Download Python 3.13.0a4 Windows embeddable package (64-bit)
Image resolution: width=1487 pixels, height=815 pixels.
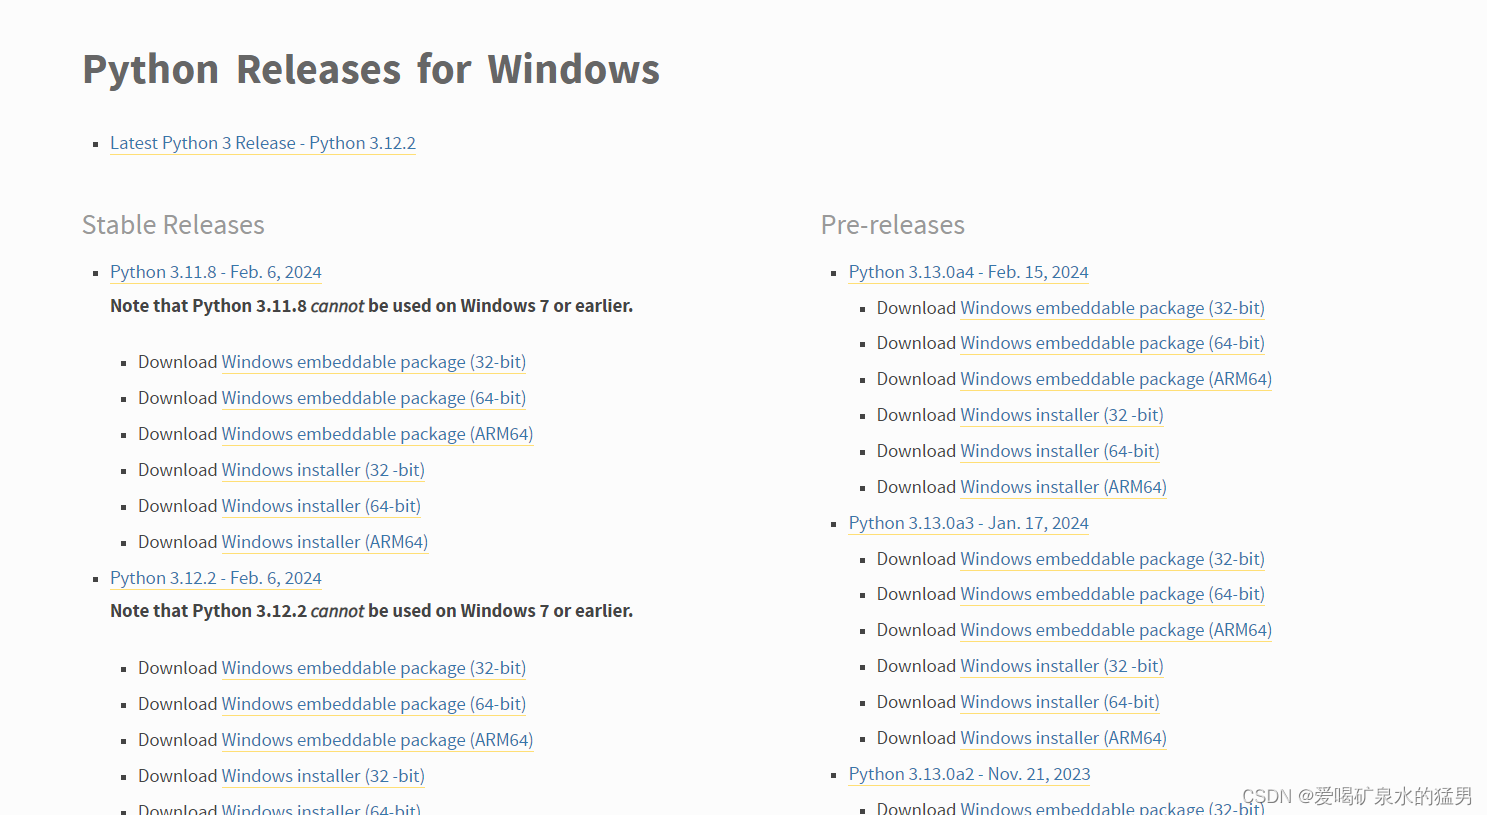(1112, 343)
